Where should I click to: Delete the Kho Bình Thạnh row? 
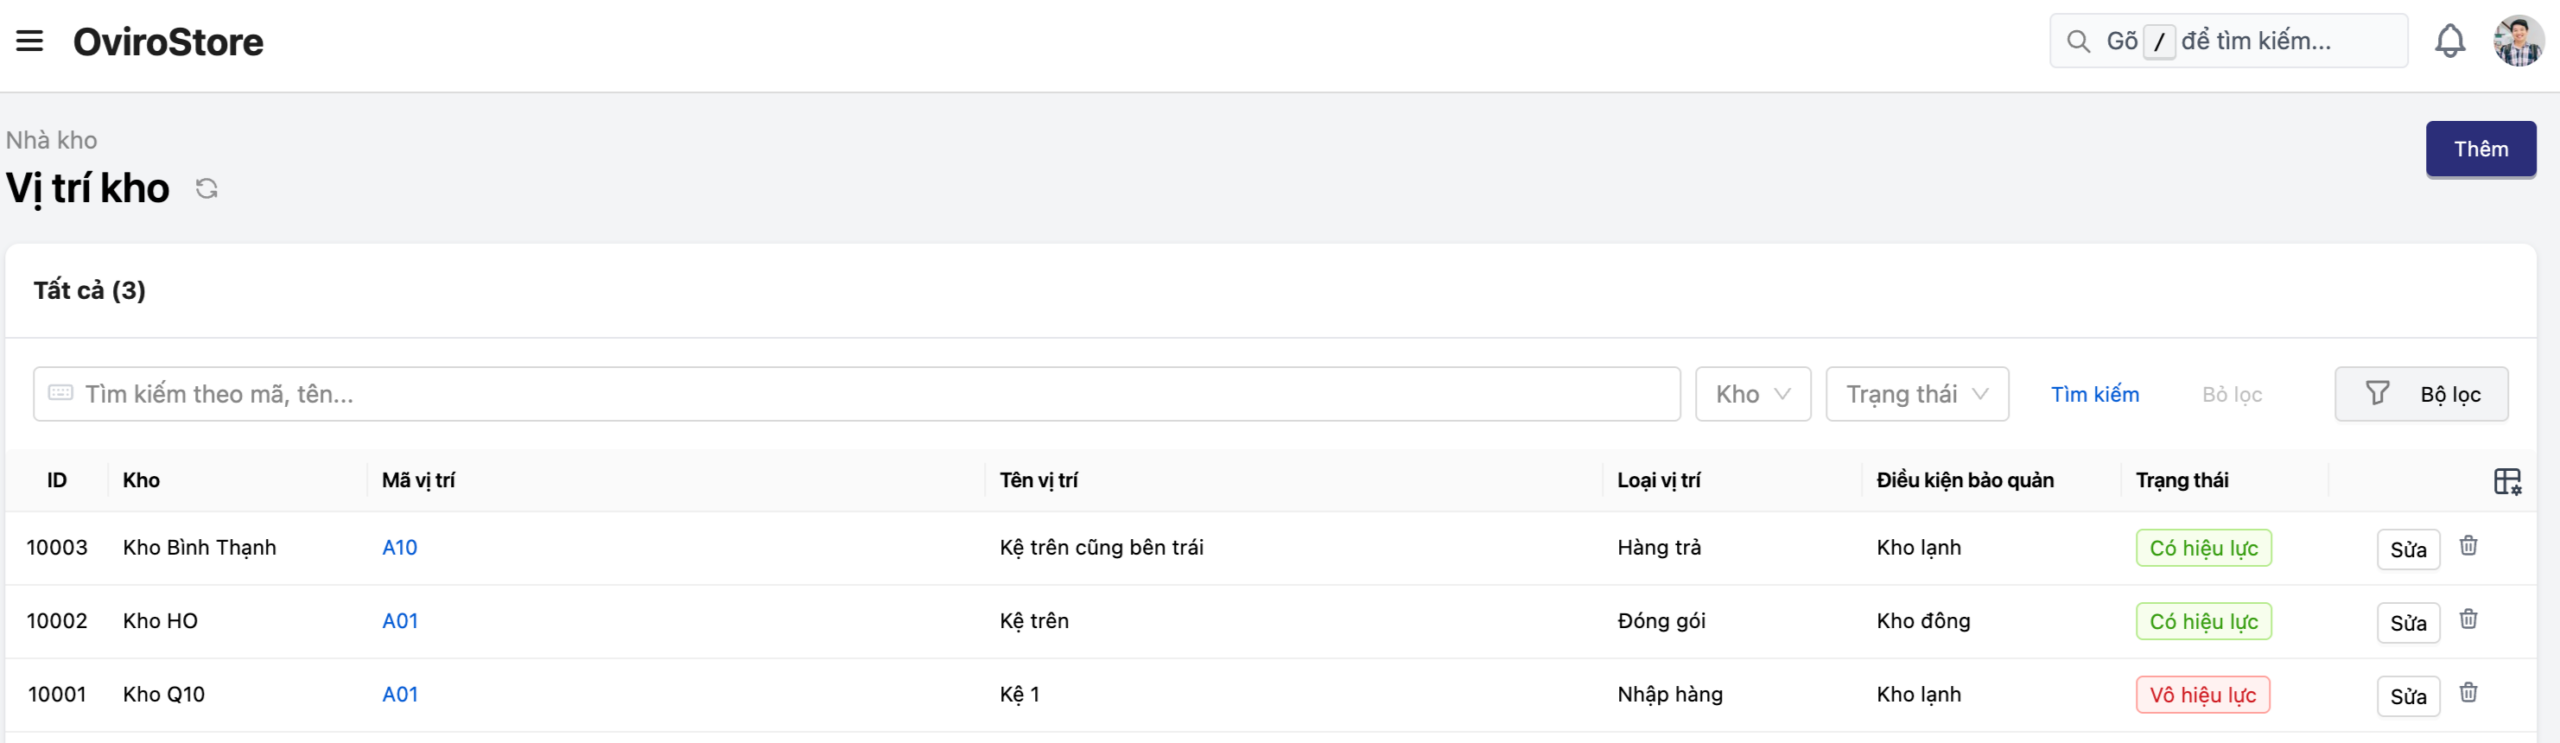pos(2468,546)
